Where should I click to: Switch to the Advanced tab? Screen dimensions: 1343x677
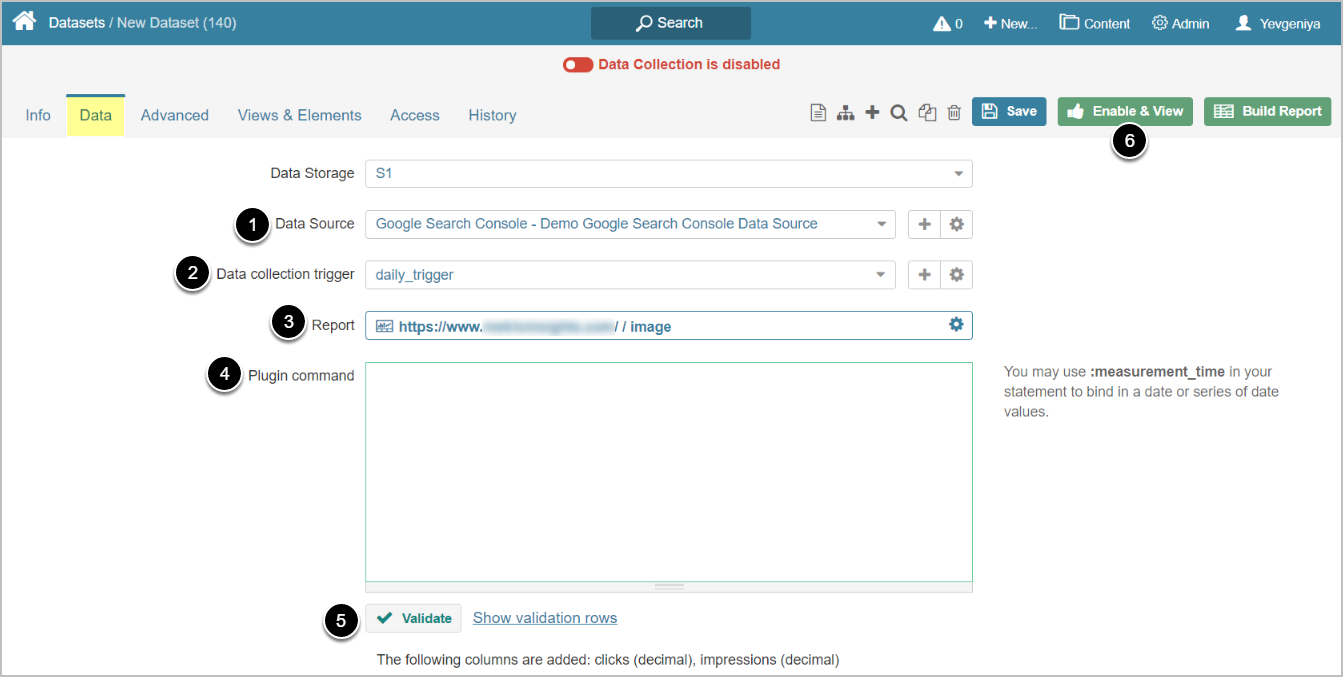[x=174, y=115]
